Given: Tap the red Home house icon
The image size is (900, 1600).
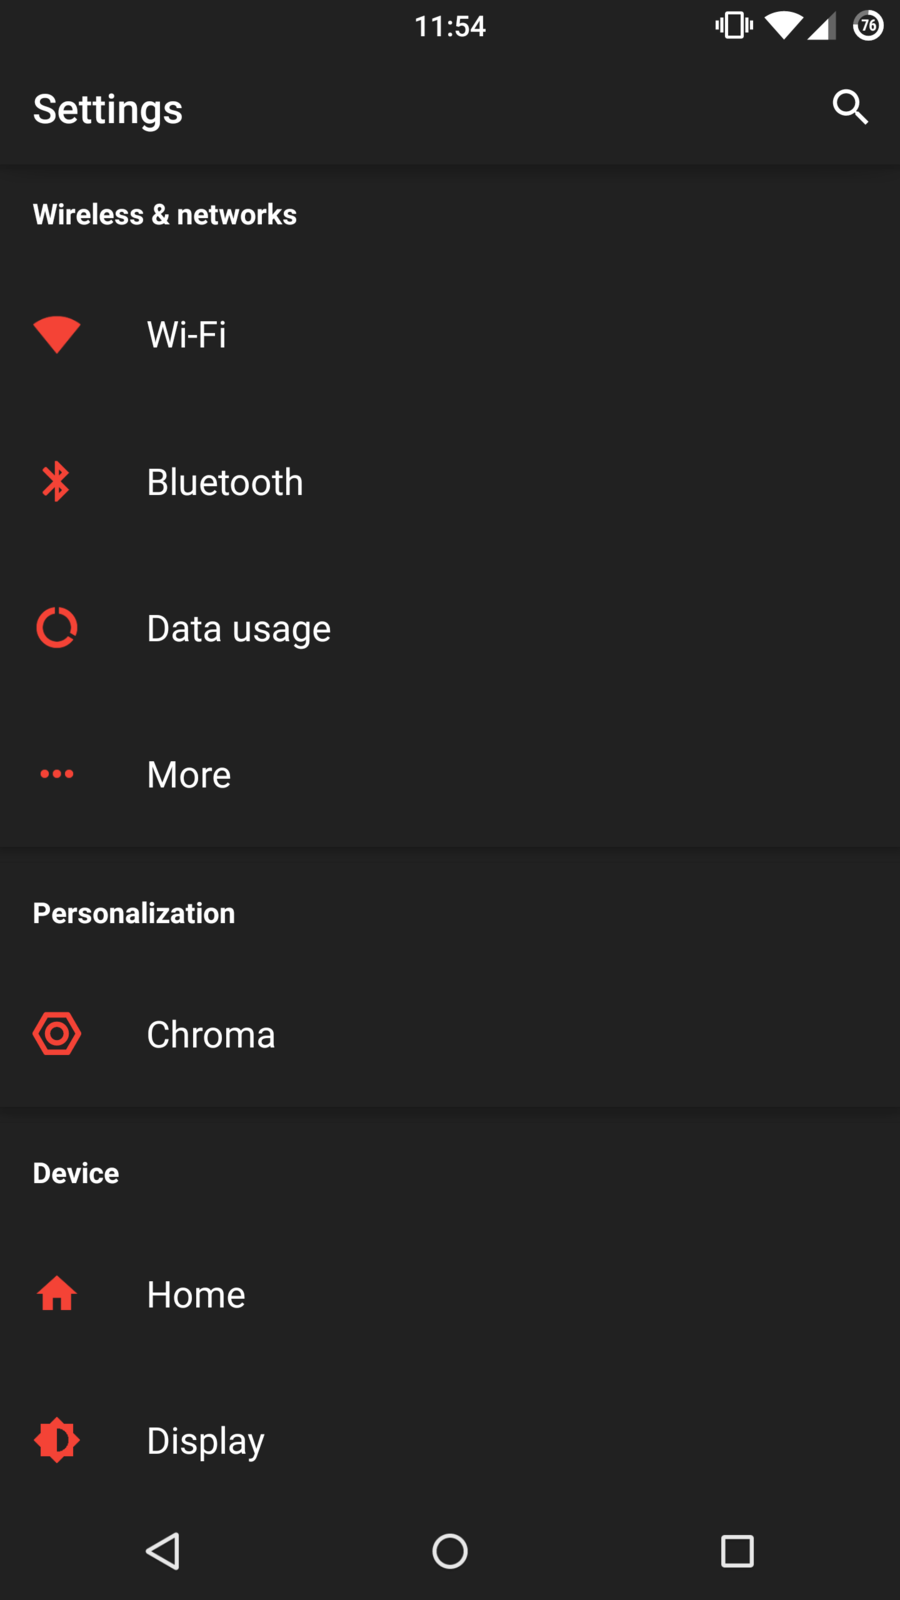Looking at the screenshot, I should pos(57,1294).
